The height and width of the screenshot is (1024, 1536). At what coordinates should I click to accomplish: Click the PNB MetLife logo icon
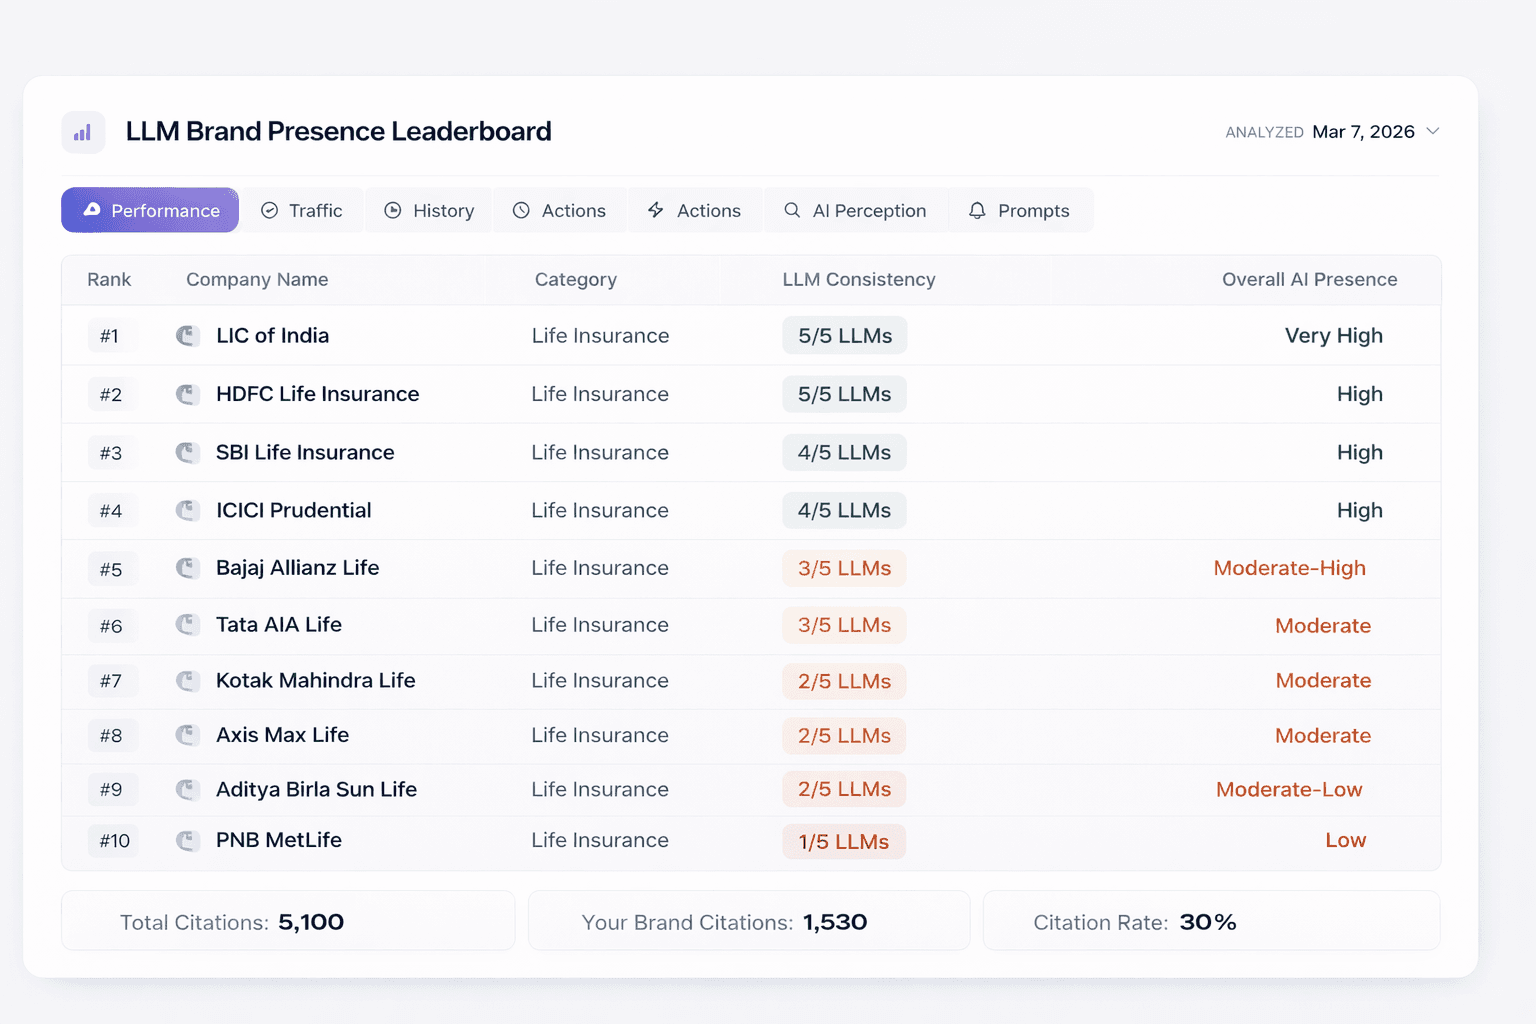point(187,841)
